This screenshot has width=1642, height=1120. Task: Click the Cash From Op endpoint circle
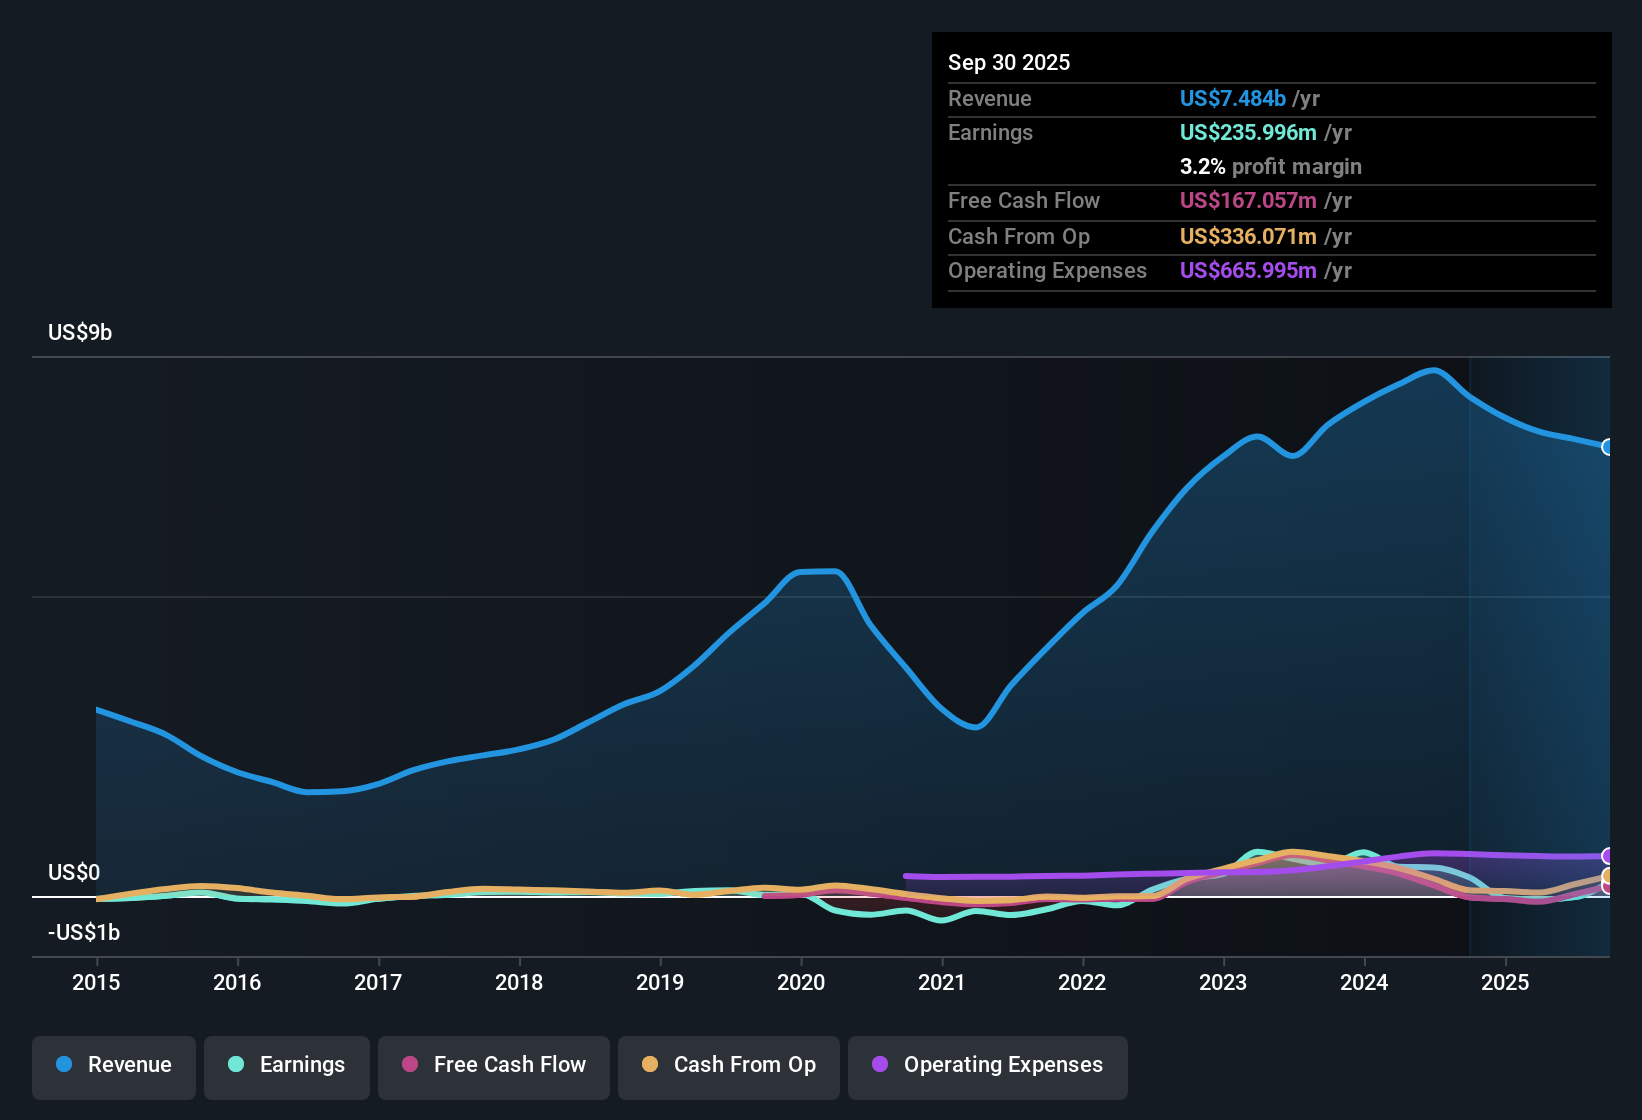(x=1608, y=876)
